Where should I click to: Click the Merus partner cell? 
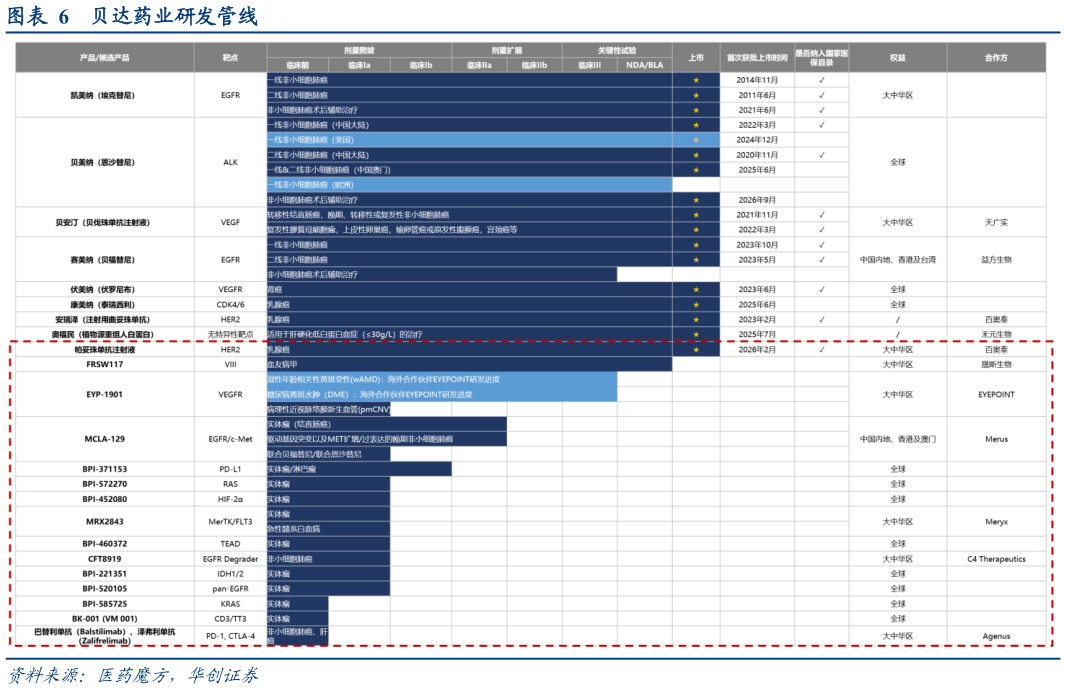pyautogui.click(x=996, y=439)
